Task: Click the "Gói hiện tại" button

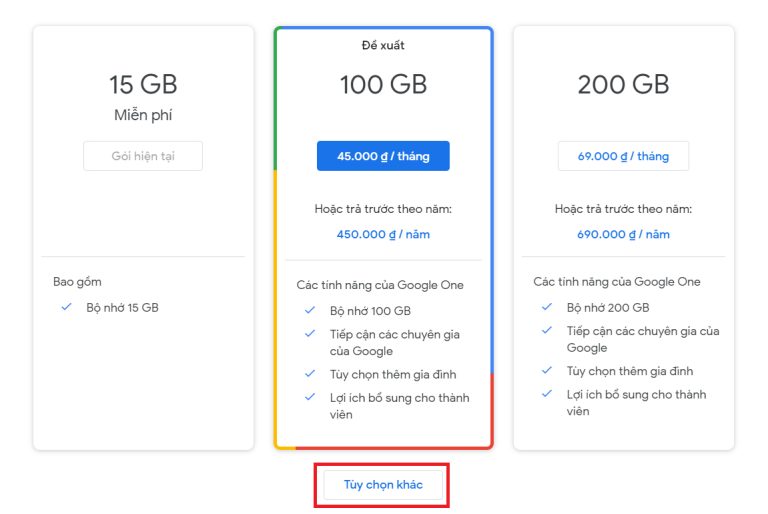Action: 143,156
